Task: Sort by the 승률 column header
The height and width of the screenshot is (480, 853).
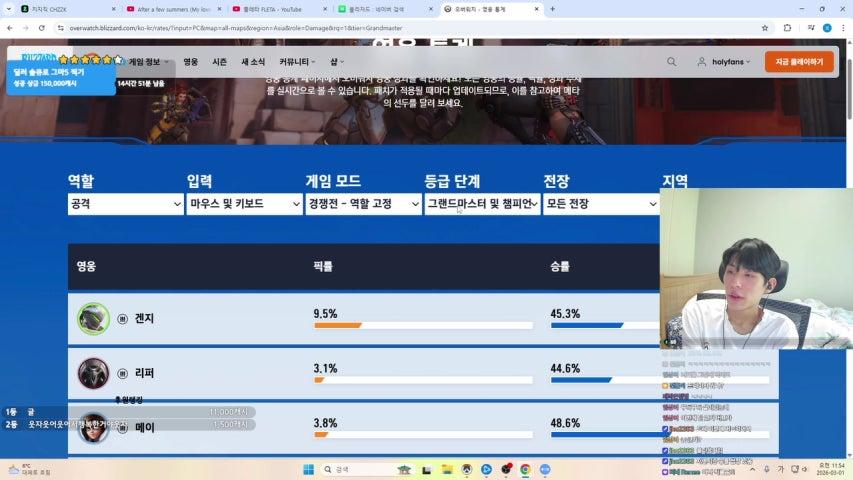Action: [560, 266]
